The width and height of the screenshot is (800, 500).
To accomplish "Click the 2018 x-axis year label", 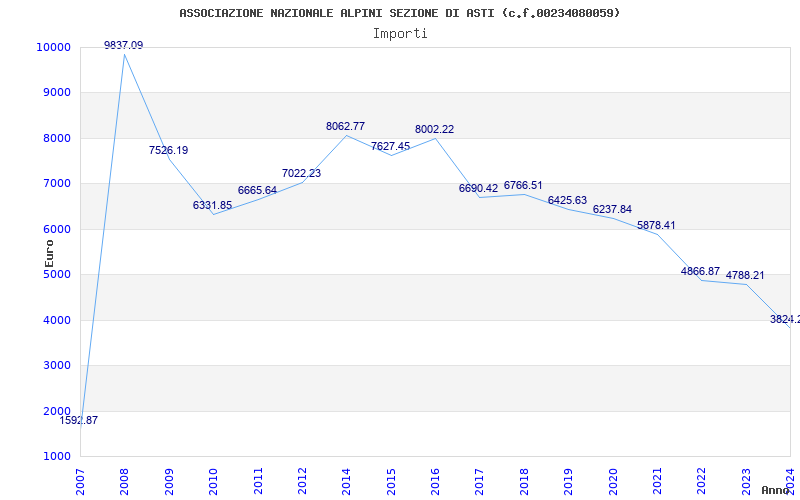I will click(x=524, y=481).
